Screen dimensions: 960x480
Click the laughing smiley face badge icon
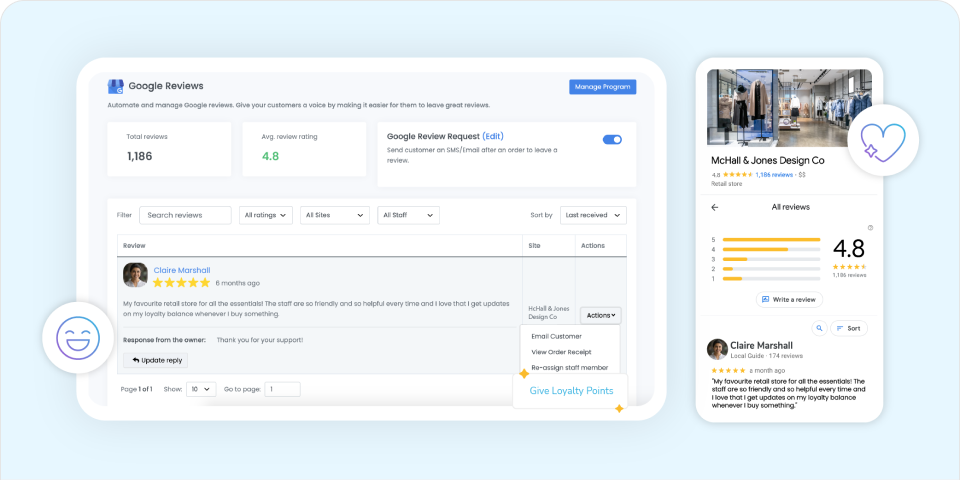click(x=78, y=337)
